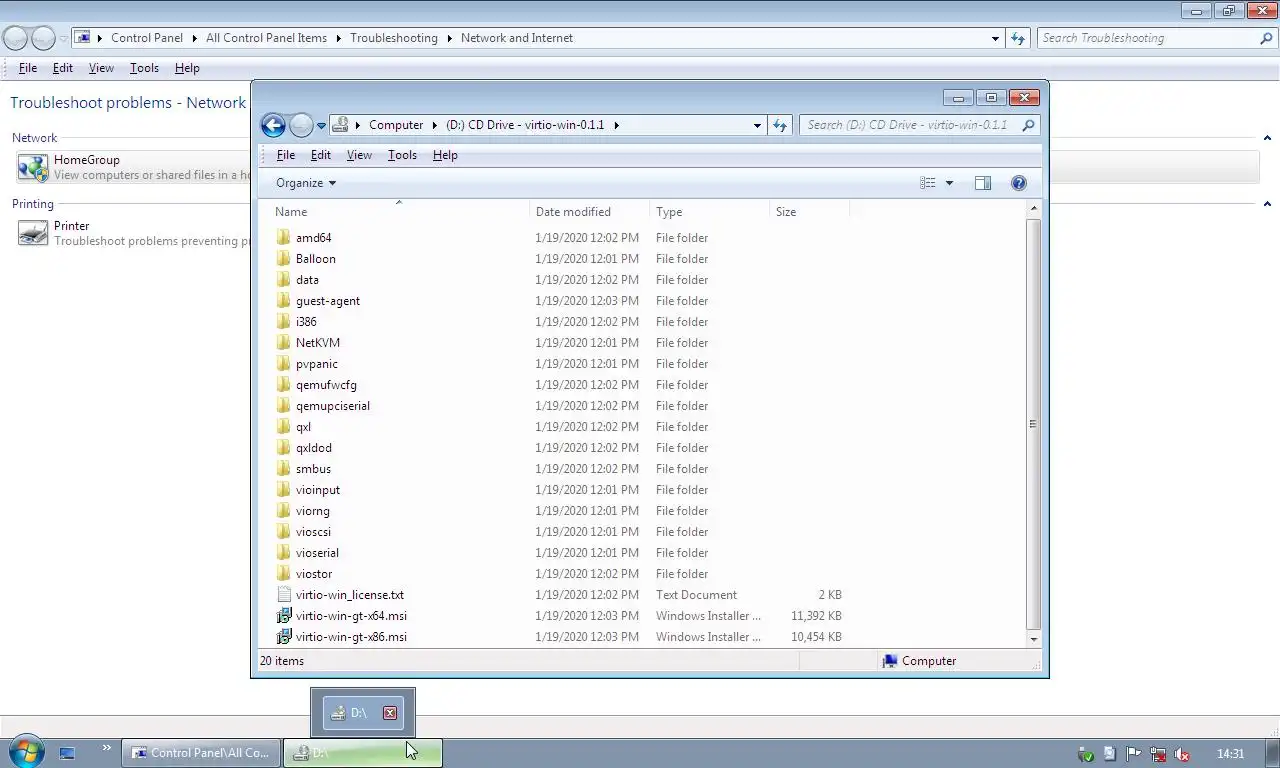Select the smbus folder icon

click(x=284, y=469)
